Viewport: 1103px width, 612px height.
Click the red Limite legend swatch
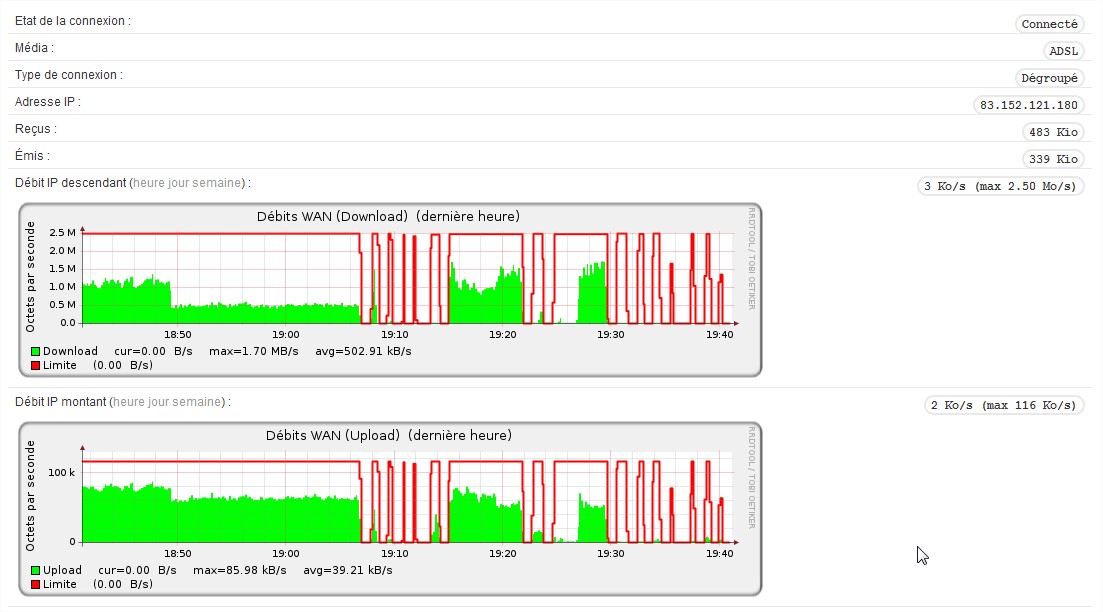click(34, 365)
